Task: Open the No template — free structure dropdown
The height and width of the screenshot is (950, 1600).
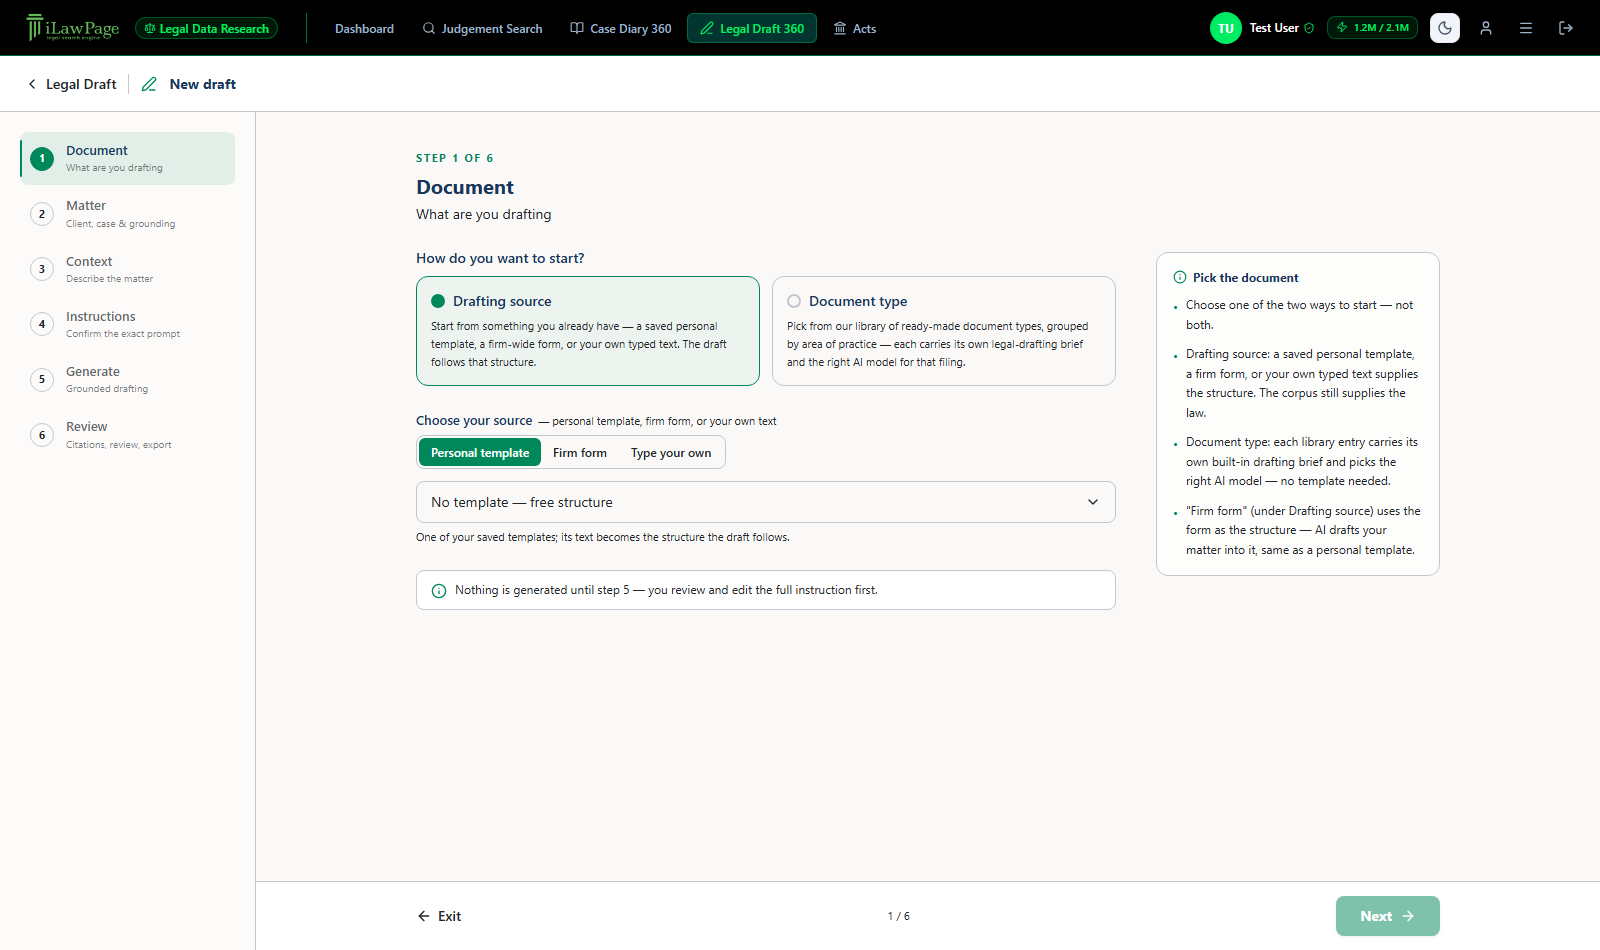Action: coord(766,502)
